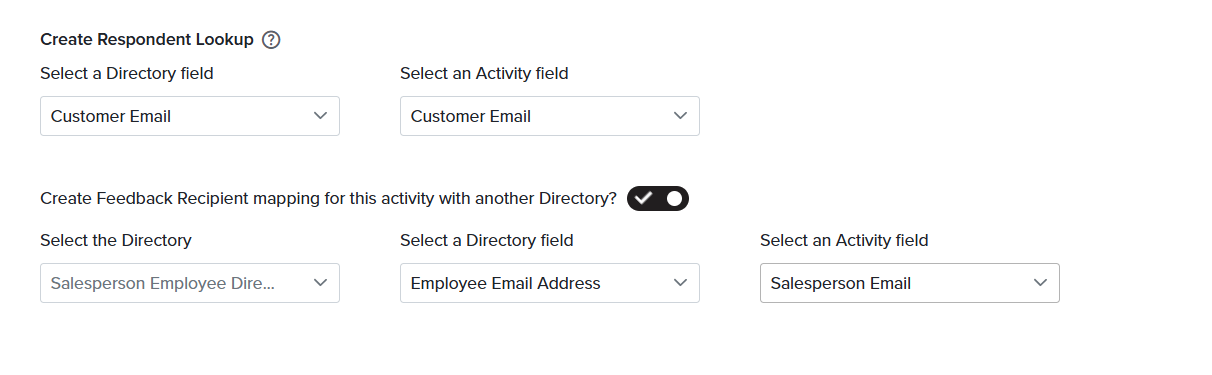The width and height of the screenshot is (1212, 375).
Task: Click the checkmark icon inside the mapping switch
Action: click(x=643, y=198)
